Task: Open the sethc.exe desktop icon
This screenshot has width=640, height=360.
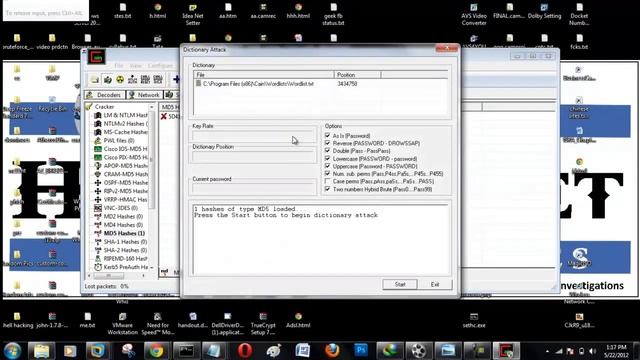Action: click(473, 321)
